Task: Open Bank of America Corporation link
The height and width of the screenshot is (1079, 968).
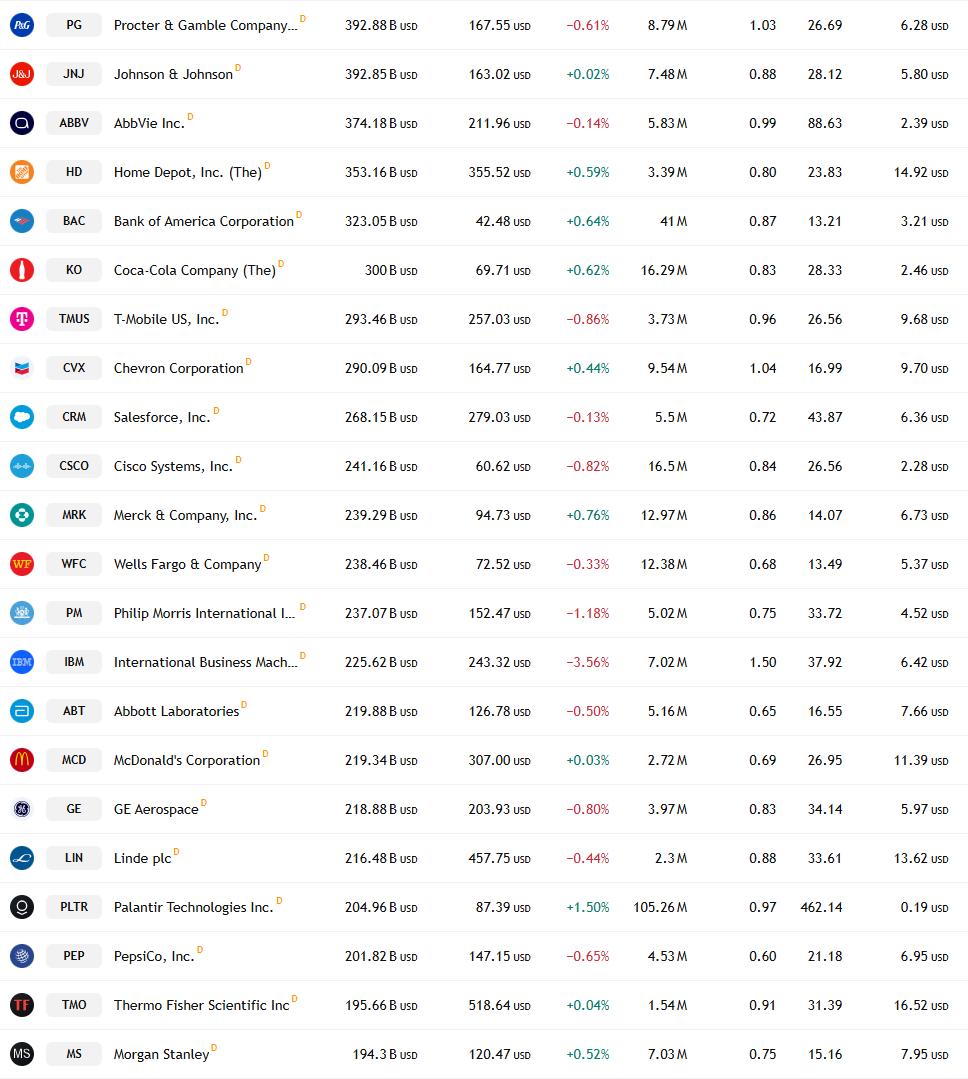Action: pyautogui.click(x=204, y=221)
